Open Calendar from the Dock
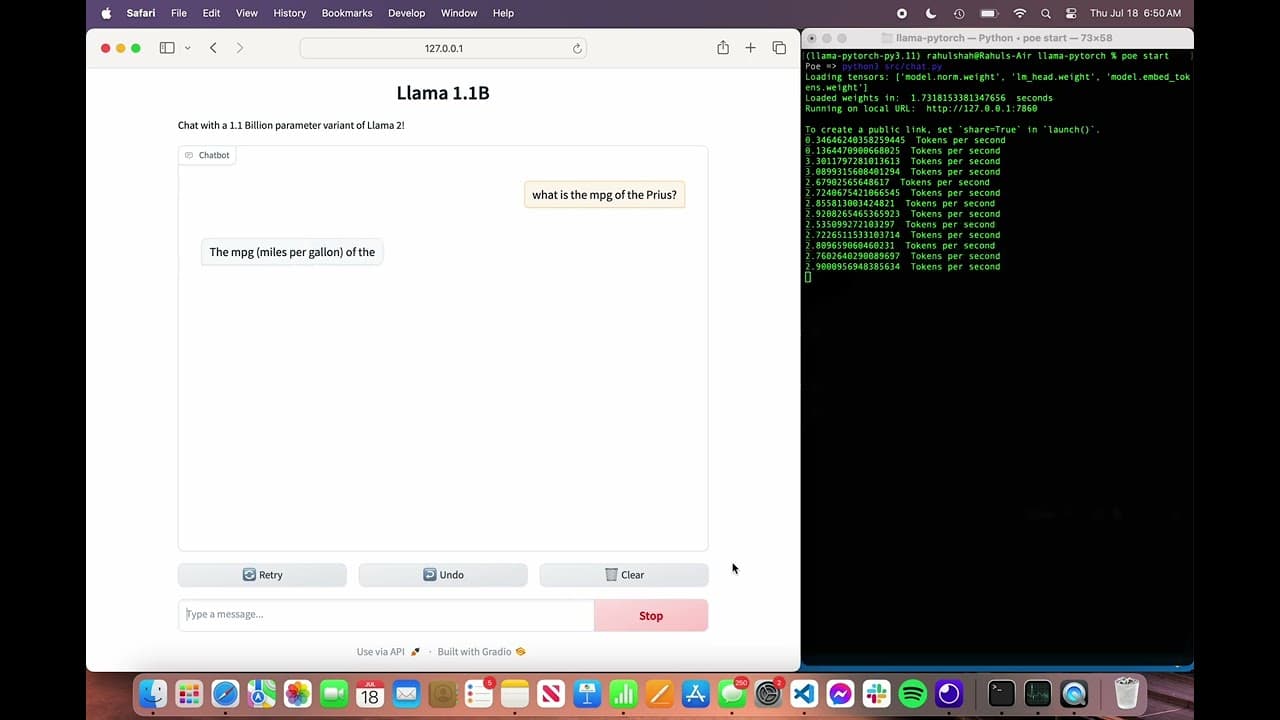1280x720 pixels. (x=370, y=693)
